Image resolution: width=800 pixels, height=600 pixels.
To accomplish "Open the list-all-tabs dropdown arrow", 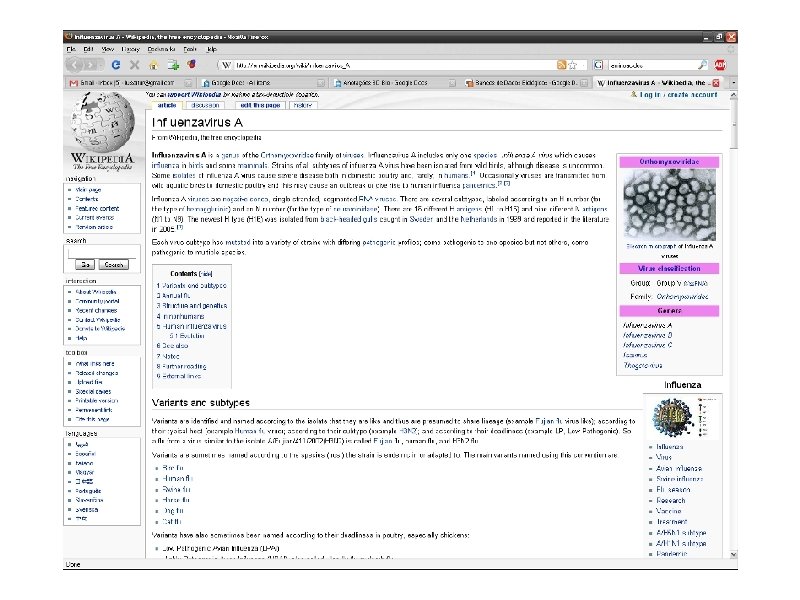I will click(x=733, y=83).
